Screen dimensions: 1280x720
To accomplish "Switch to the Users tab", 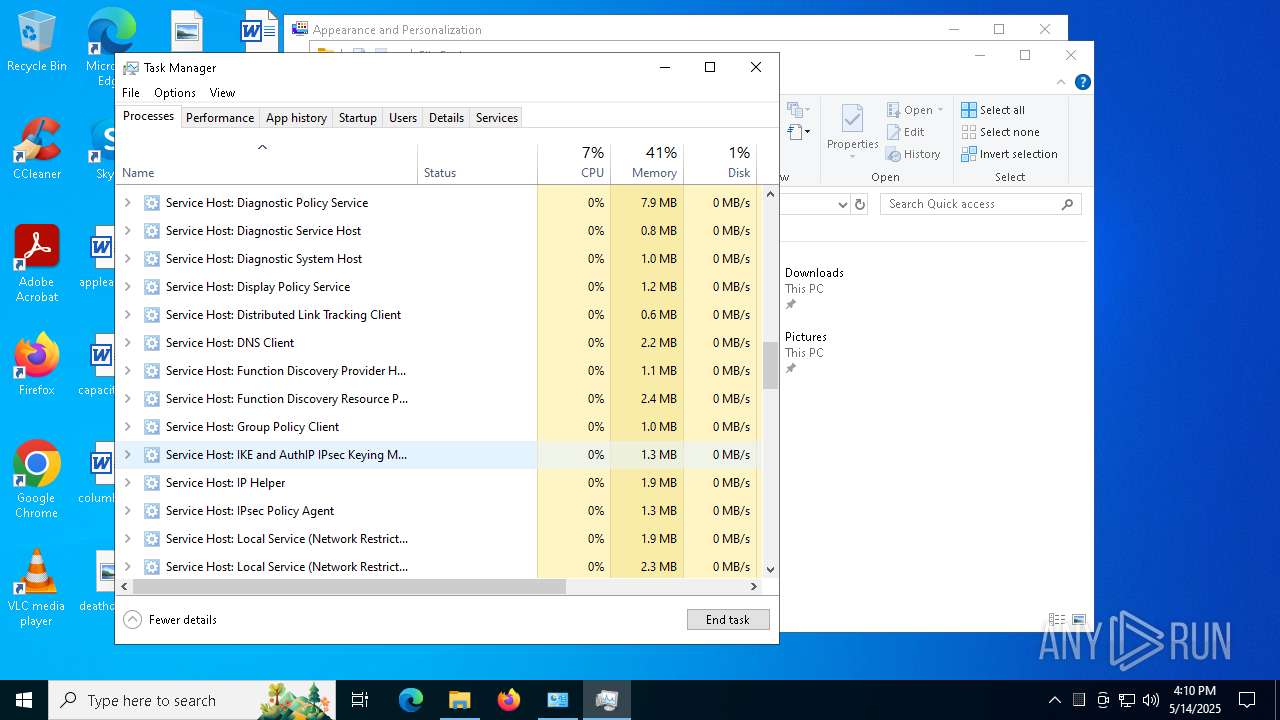I will click(x=403, y=118).
